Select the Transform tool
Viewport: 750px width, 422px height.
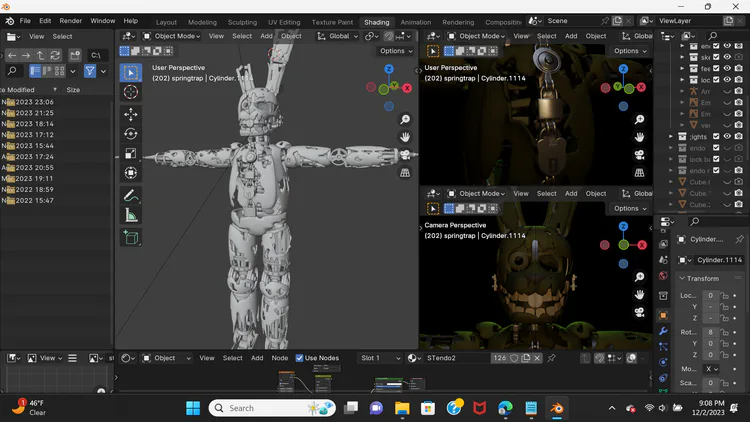(x=131, y=173)
